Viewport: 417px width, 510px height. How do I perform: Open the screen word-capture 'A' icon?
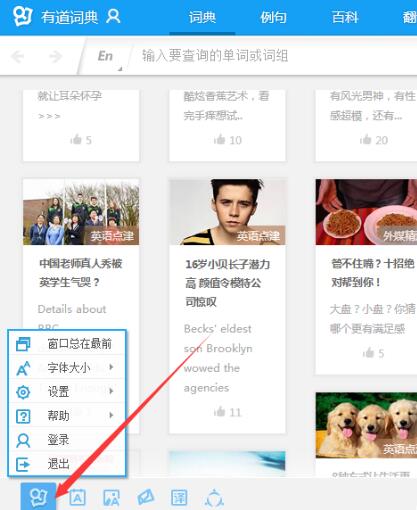point(77,498)
